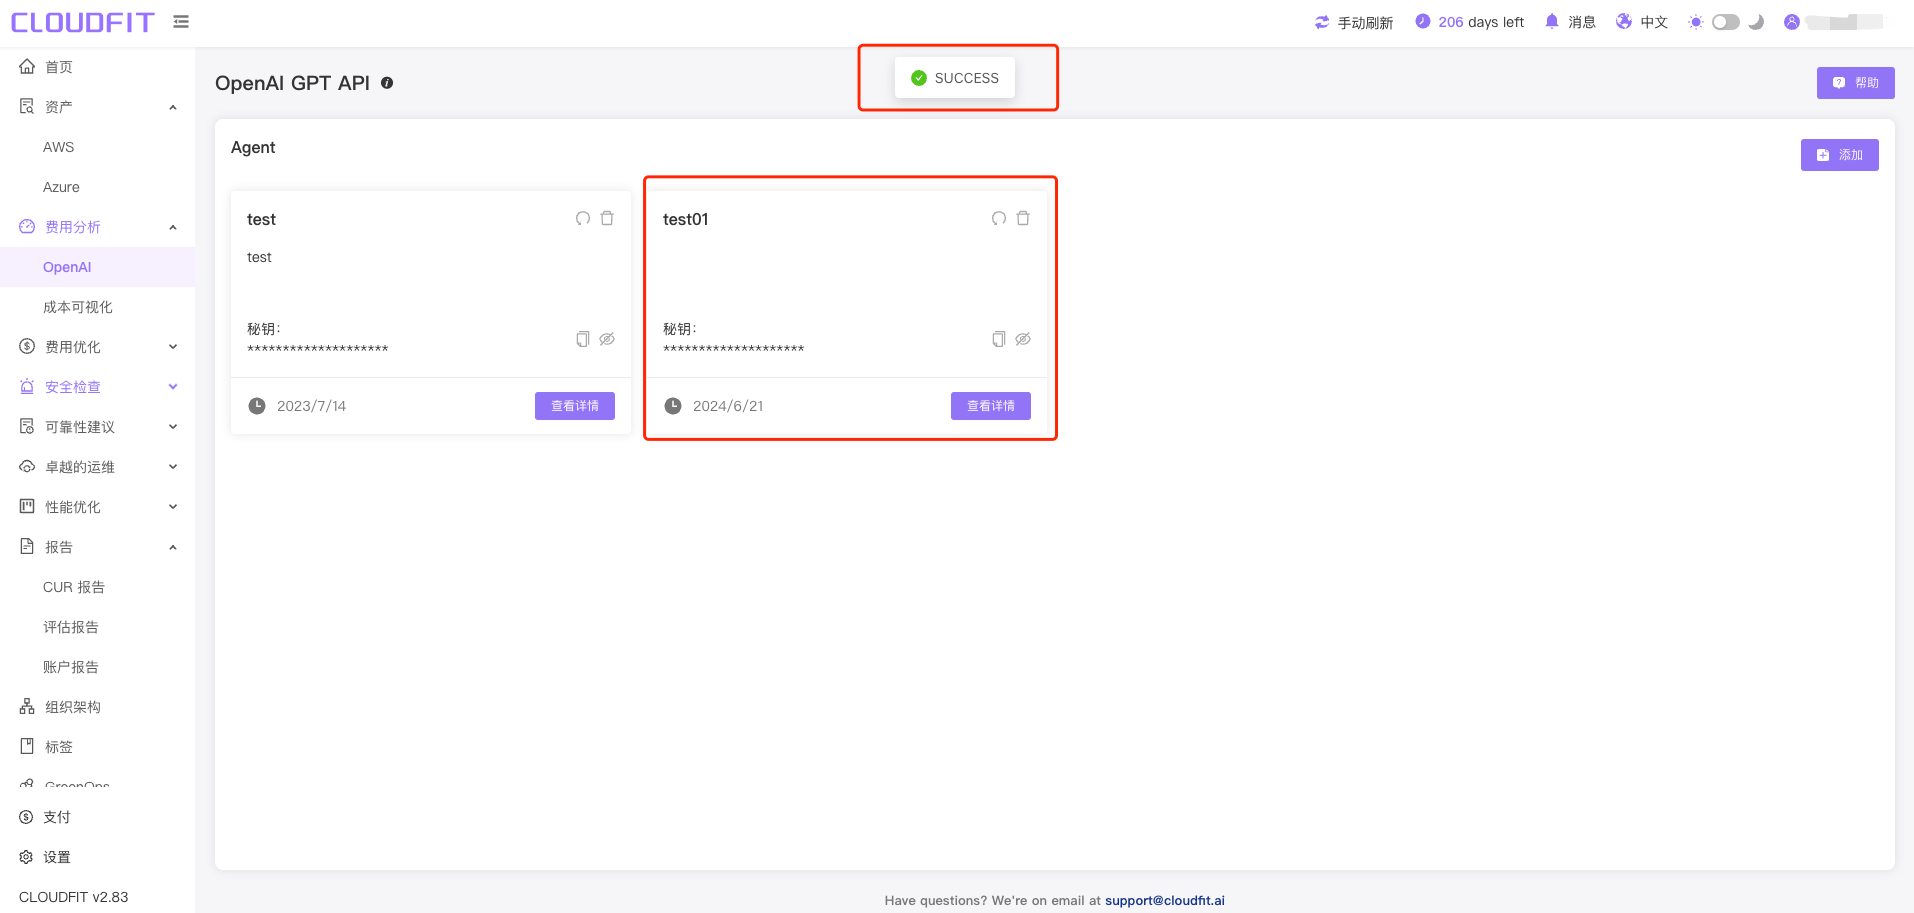Expand the 可靠性建议 reliability menu
The width and height of the screenshot is (1914, 913).
click(x=97, y=427)
